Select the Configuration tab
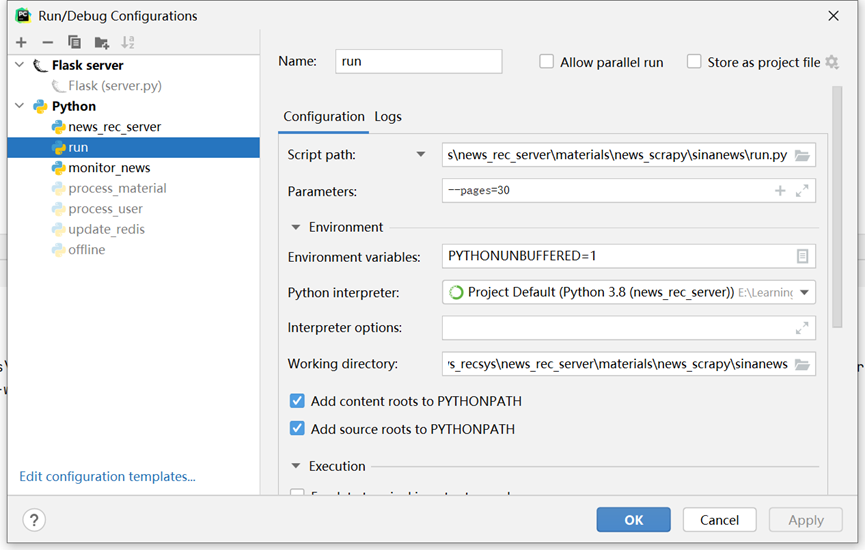This screenshot has width=865, height=550. (324, 116)
